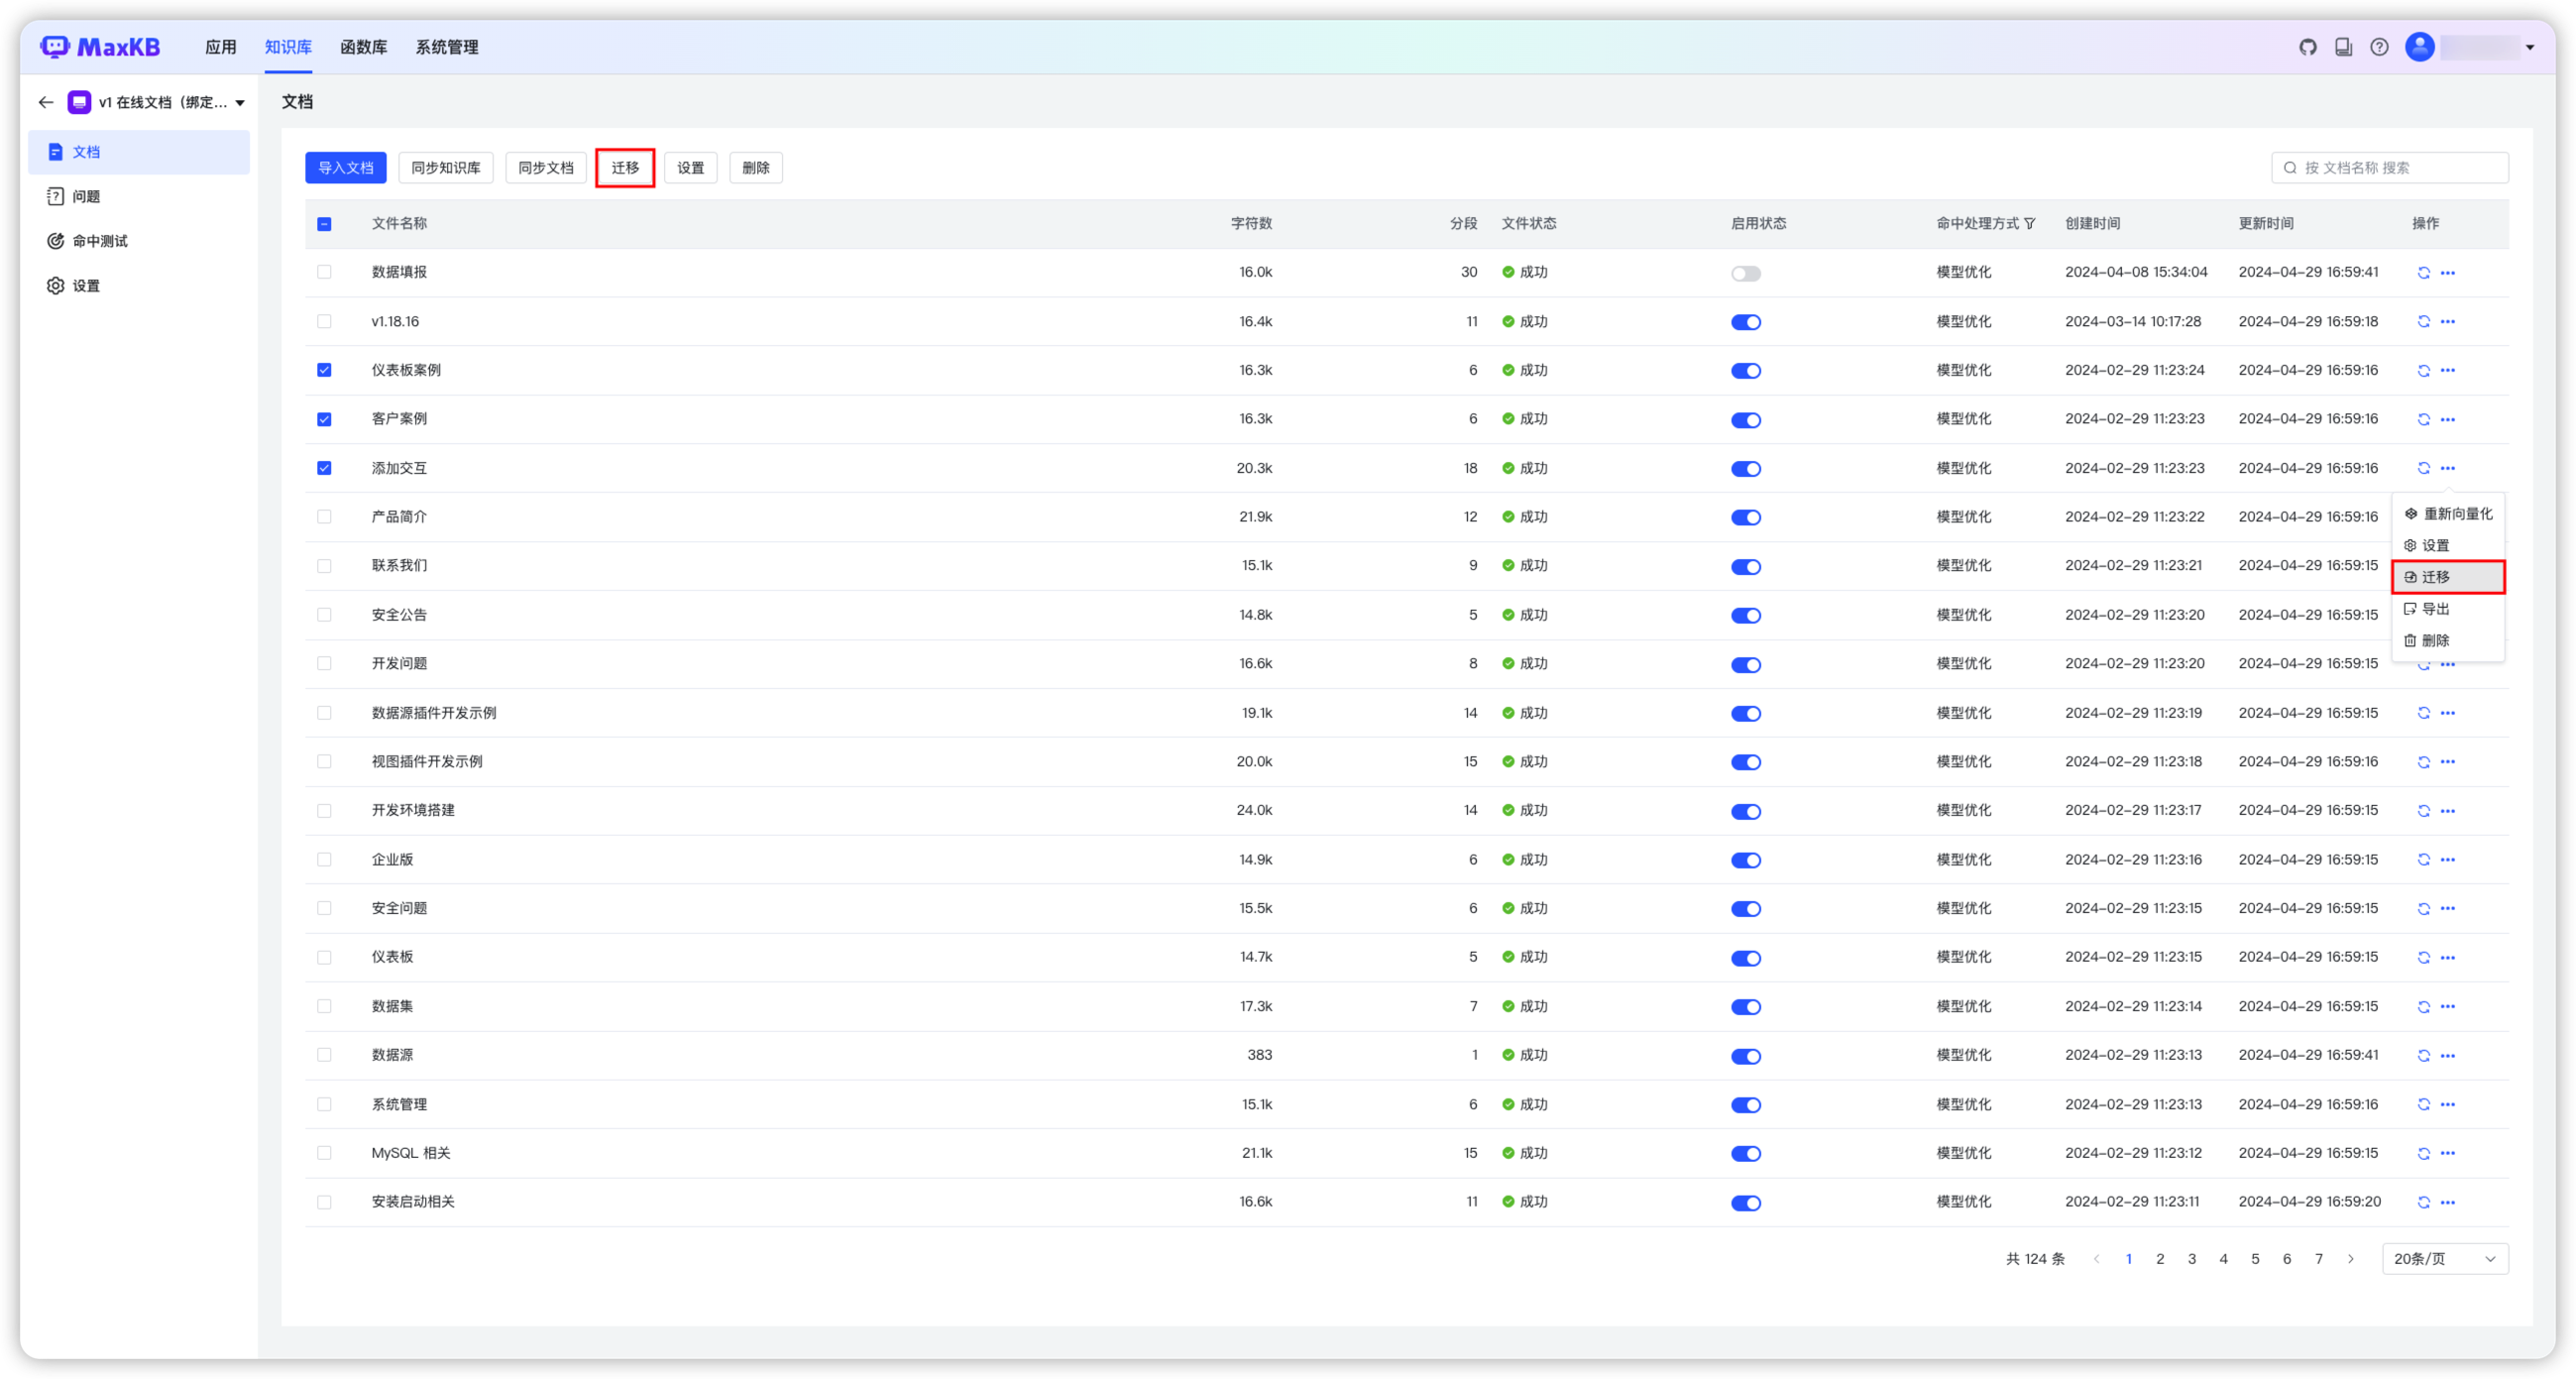2576x1379 pixels.
Task: Open more options for v1.18.16 row
Action: [x=2447, y=322]
